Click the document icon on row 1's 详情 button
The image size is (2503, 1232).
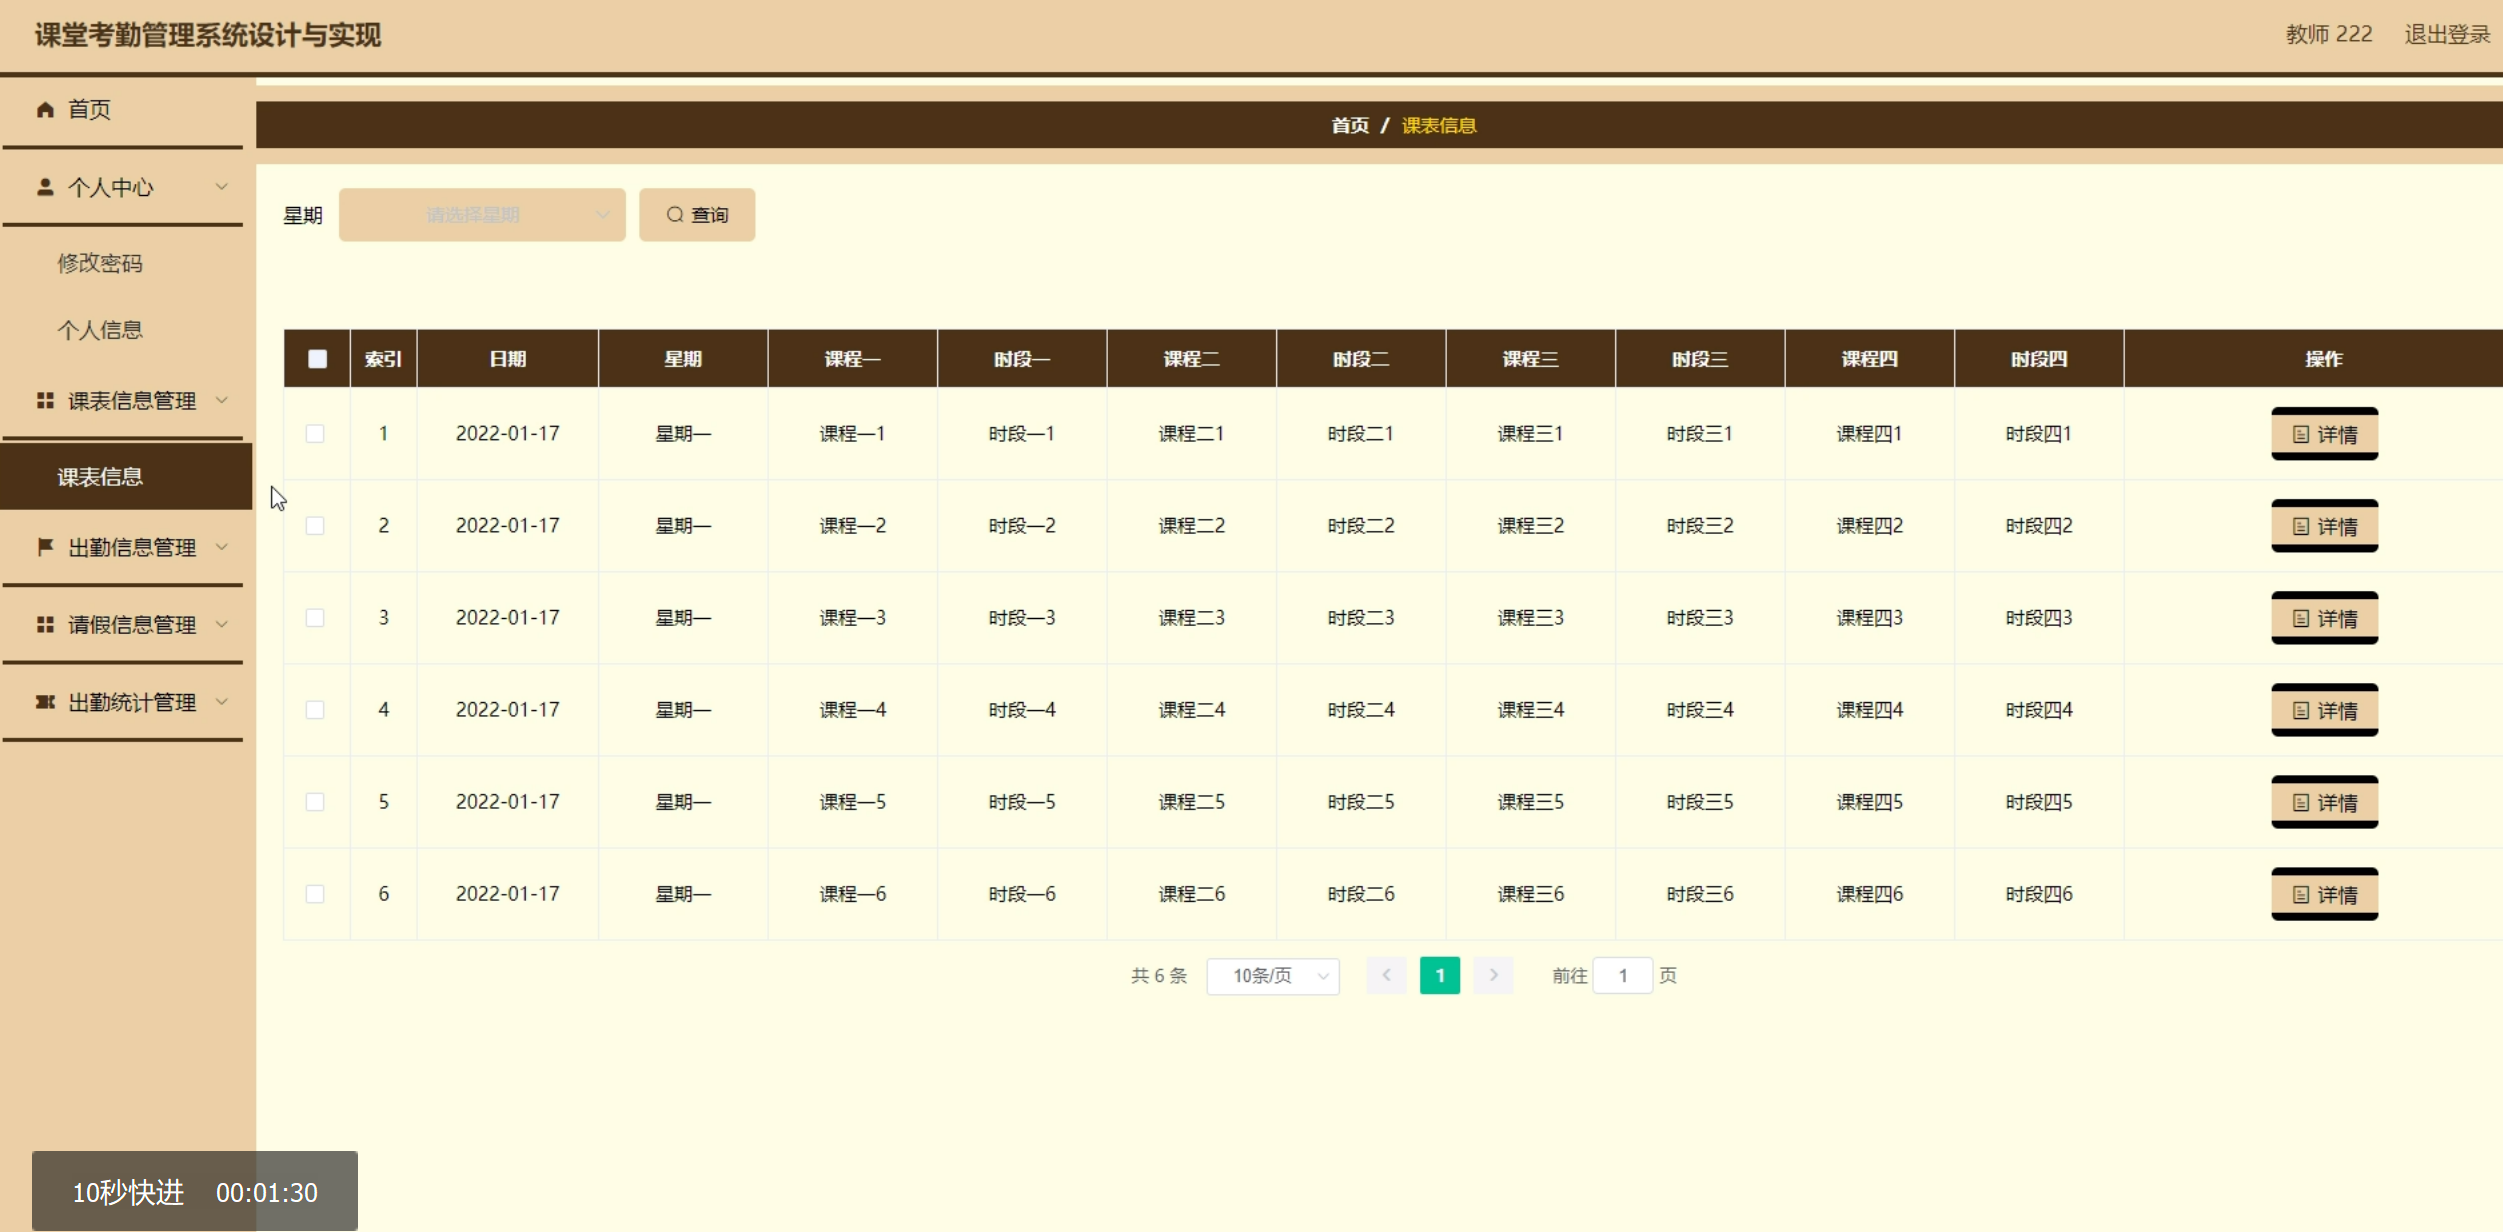[x=2300, y=435]
